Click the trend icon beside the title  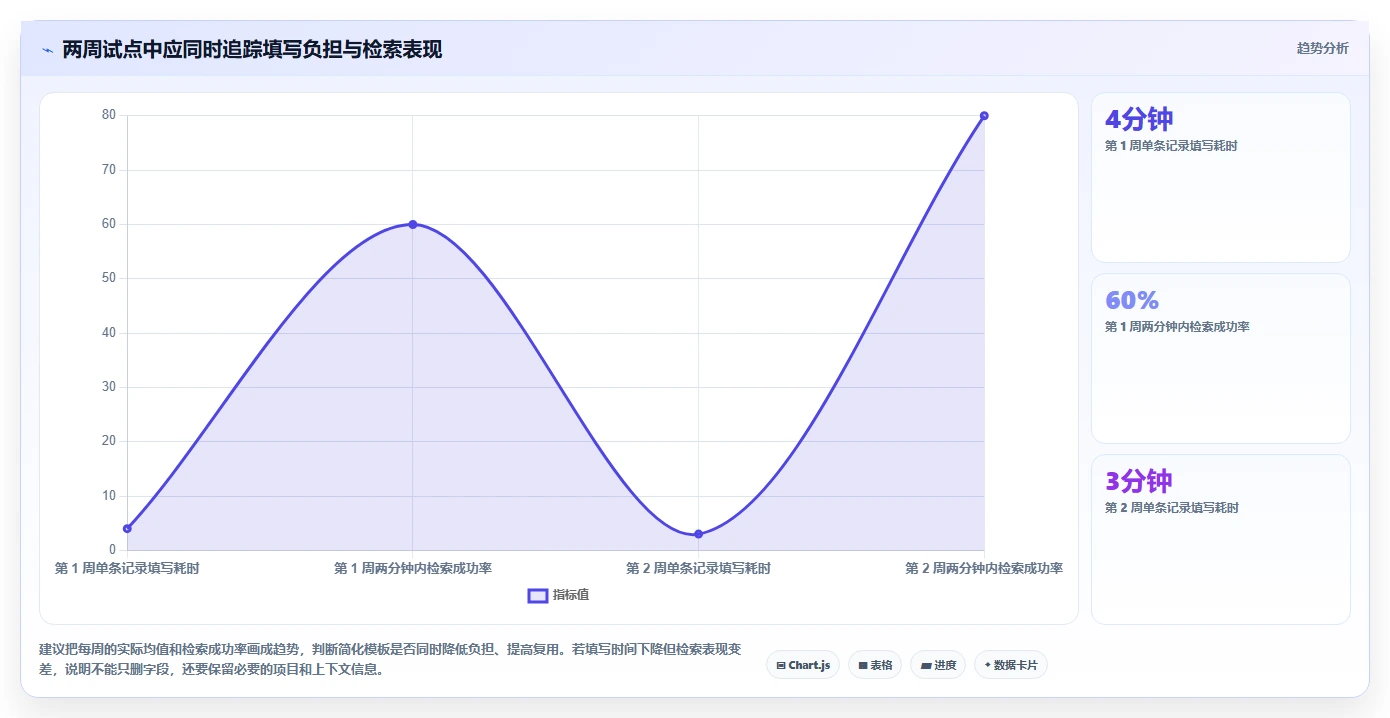[47, 50]
